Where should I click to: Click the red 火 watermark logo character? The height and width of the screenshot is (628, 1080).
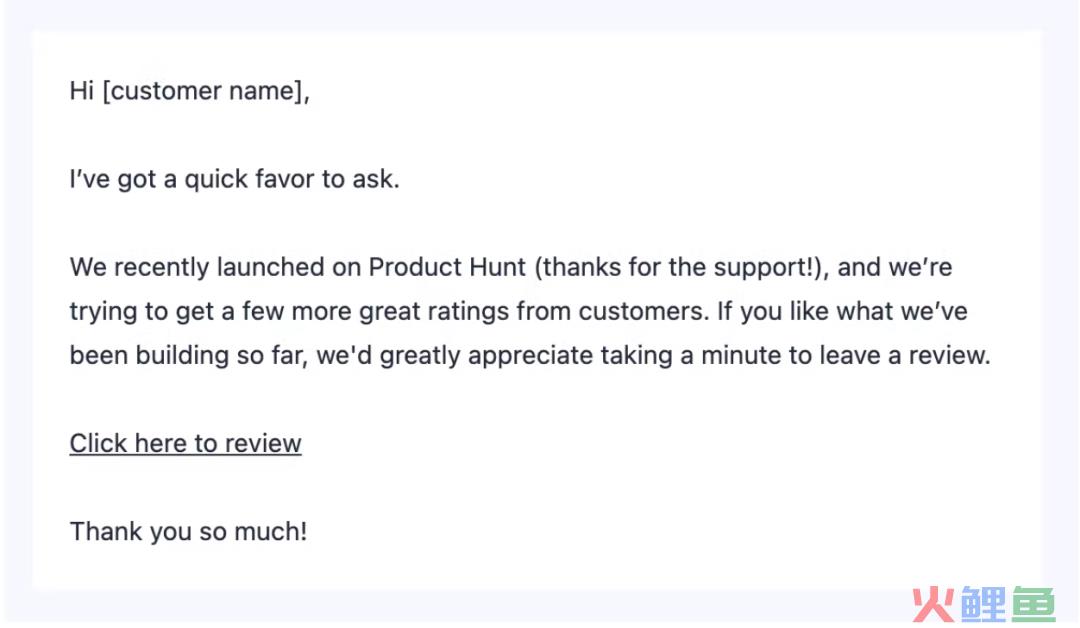933,605
